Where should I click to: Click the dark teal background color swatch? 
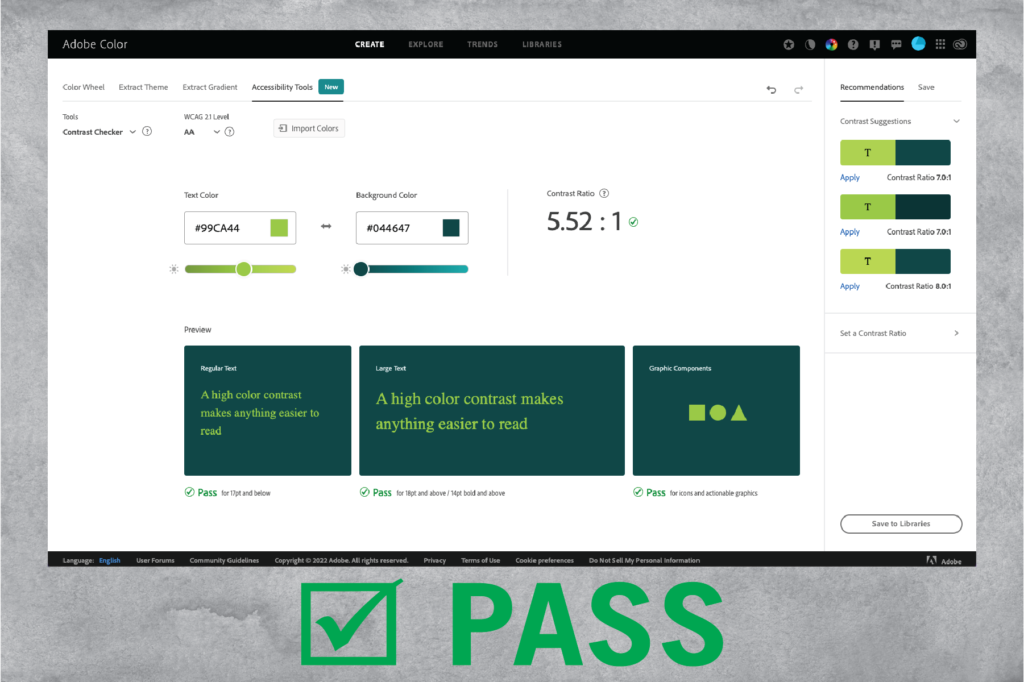451,227
